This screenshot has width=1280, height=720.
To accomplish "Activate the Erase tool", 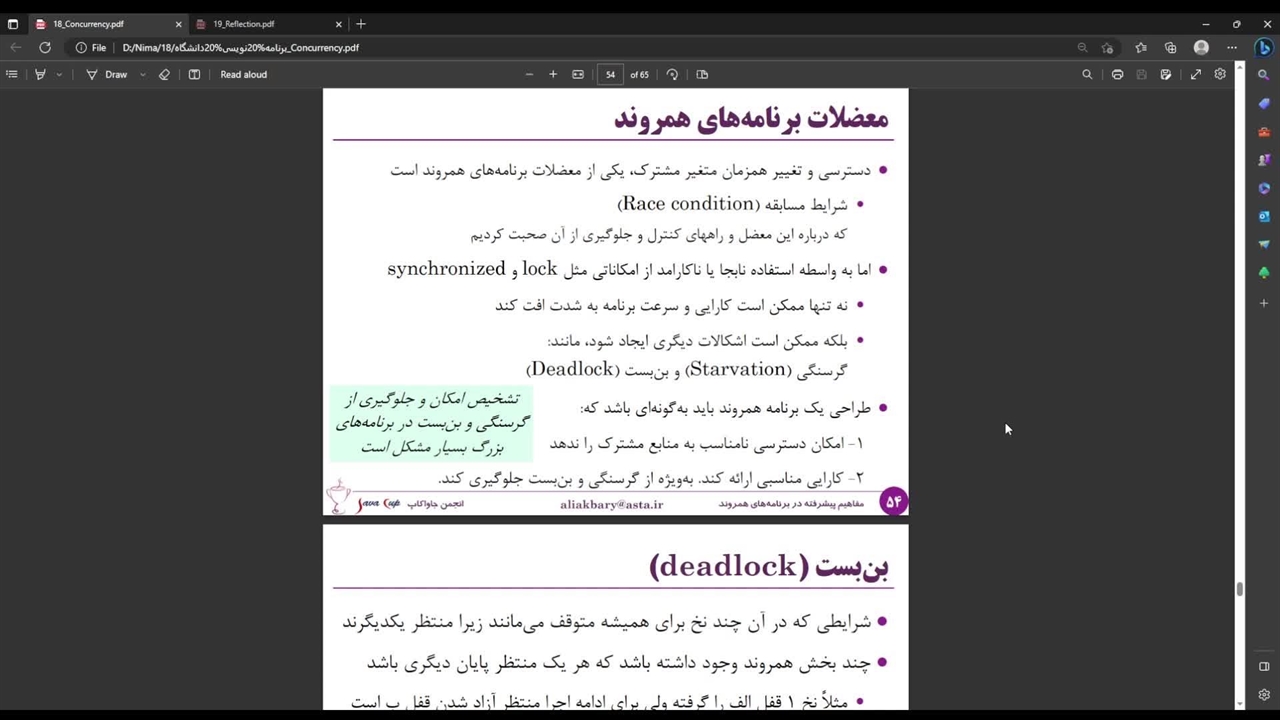I will pos(165,74).
